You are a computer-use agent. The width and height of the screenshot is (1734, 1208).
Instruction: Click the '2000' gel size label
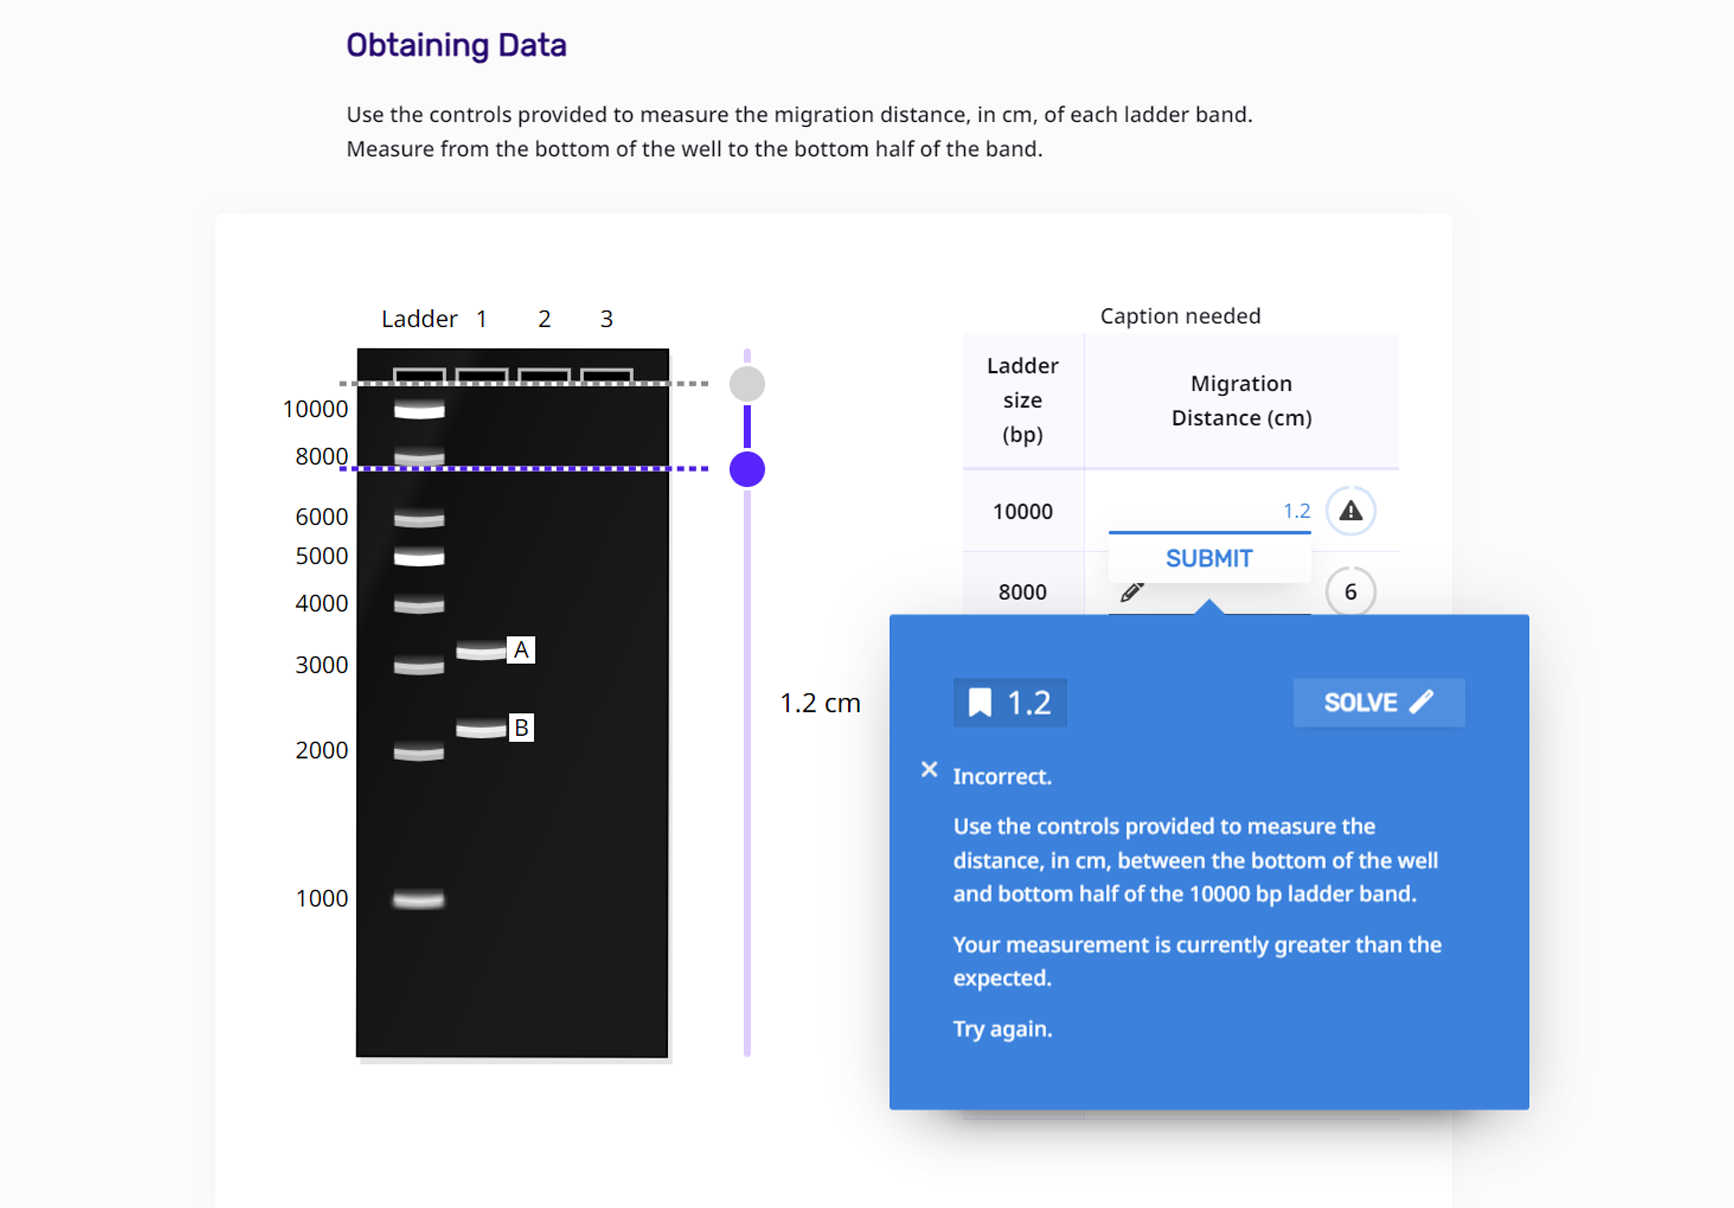tap(321, 750)
